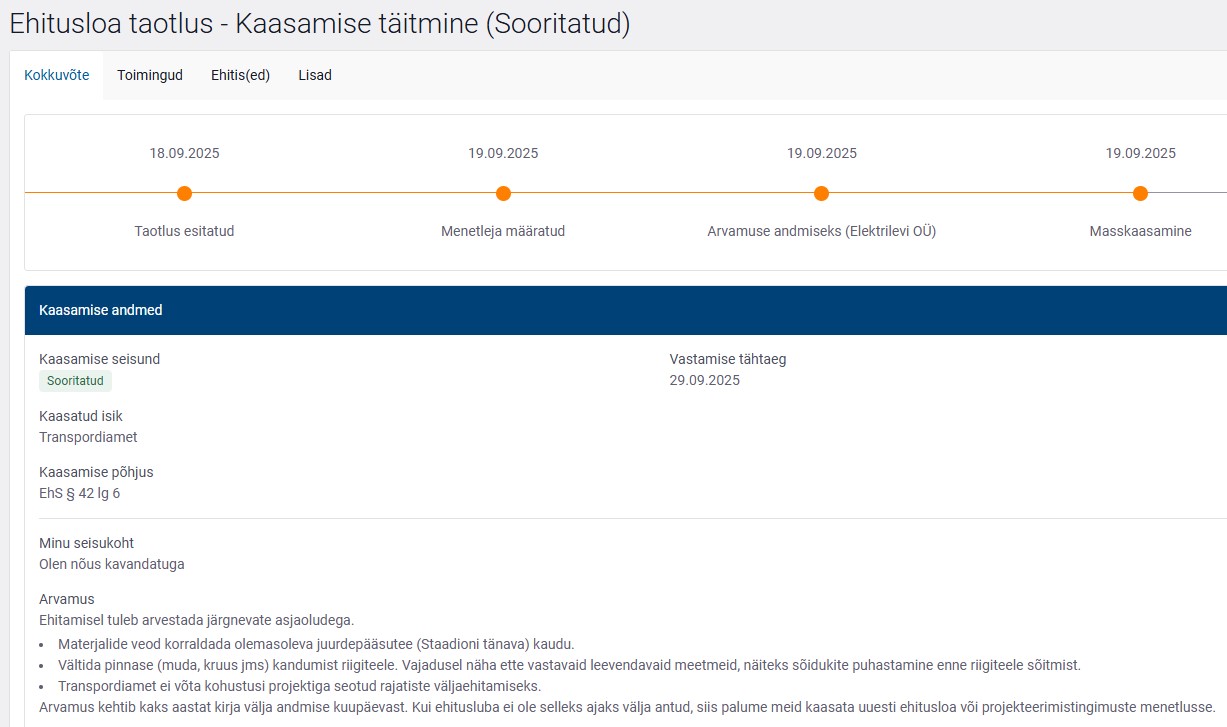
Task: Select the Menetleja määratud timeline dot
Action: click(503, 193)
